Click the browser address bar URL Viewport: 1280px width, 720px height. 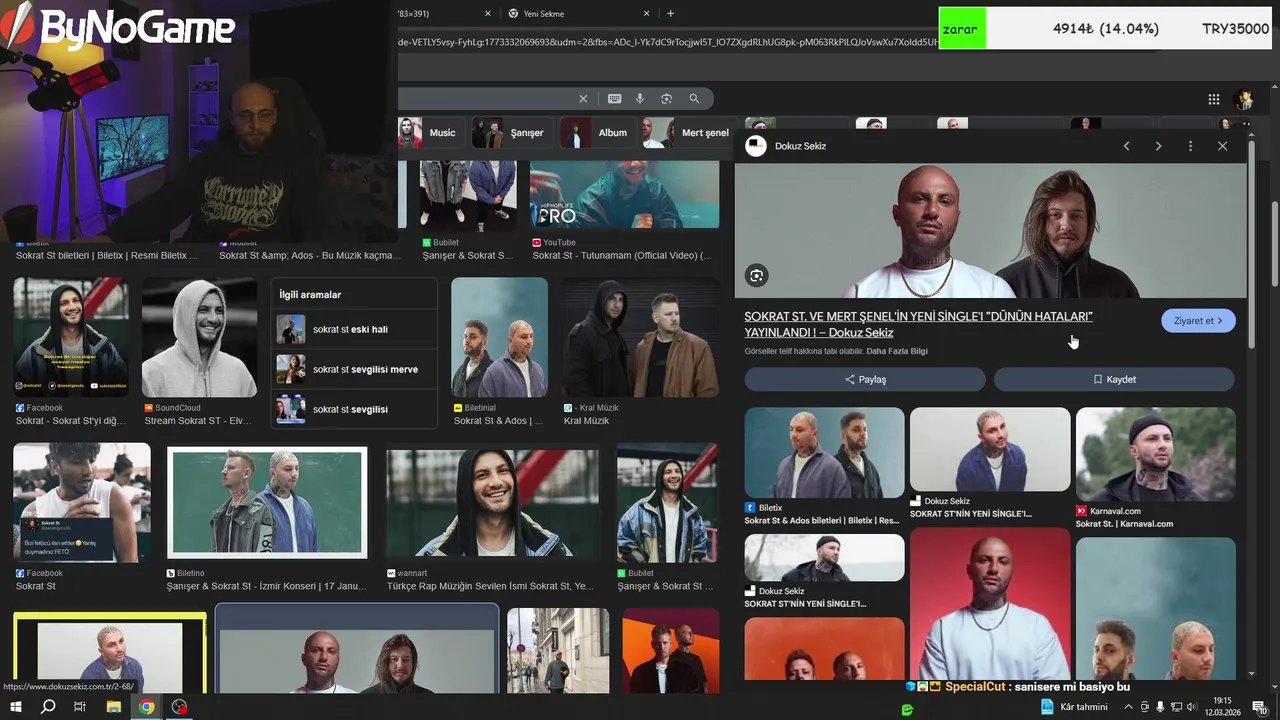pos(668,42)
